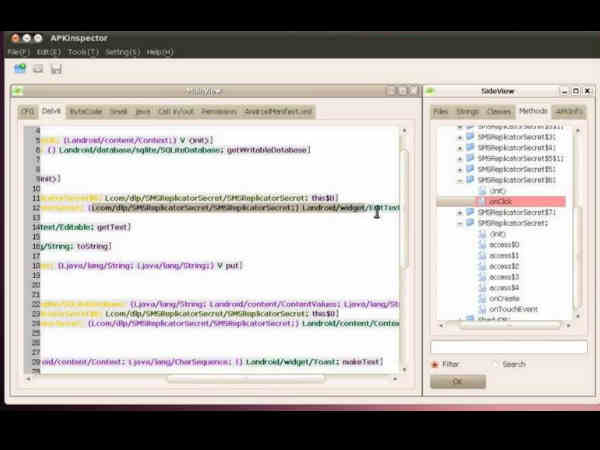Click the method icon next to access$0
Viewport: 600px width, 450px height.
pyautogui.click(x=483, y=245)
